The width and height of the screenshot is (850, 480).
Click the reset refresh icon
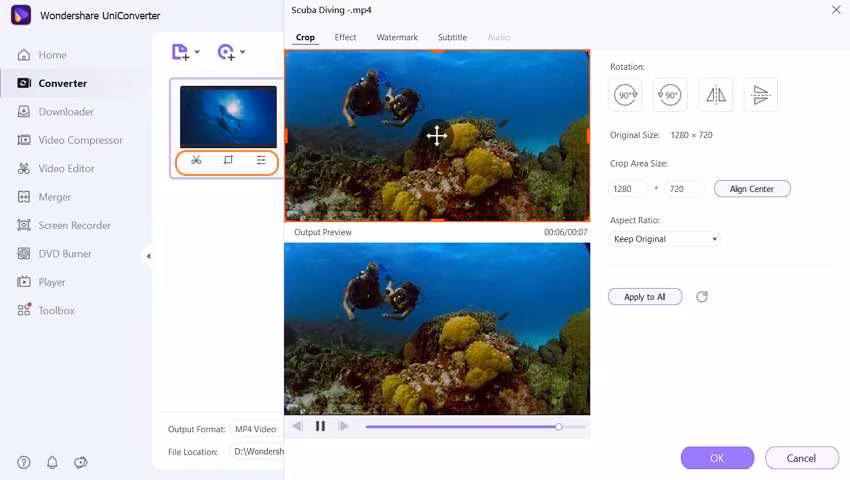[x=701, y=297]
